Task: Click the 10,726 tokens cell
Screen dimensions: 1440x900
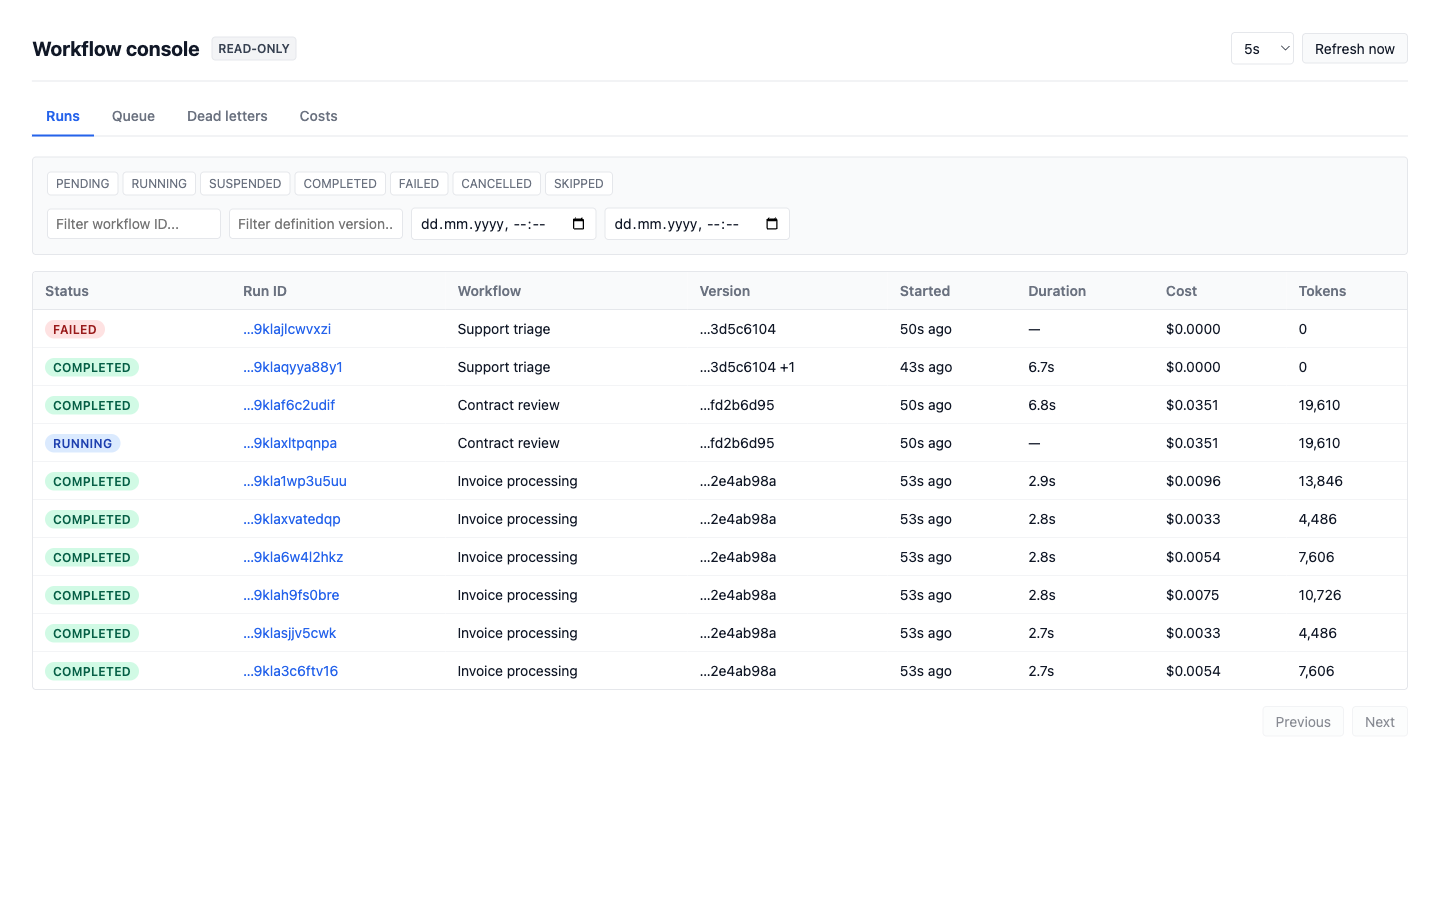Action: tap(1320, 595)
